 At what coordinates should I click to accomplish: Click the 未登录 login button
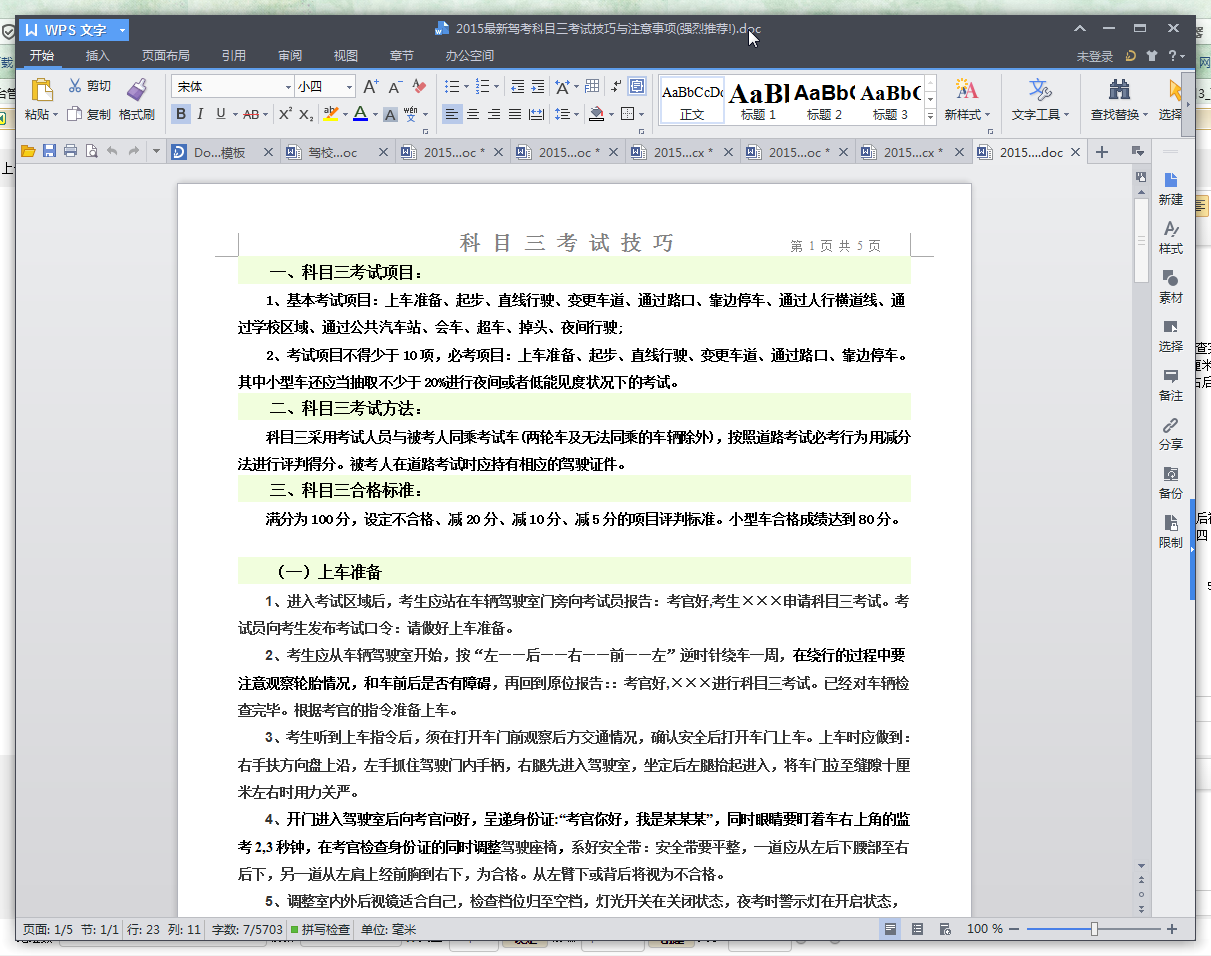1094,57
